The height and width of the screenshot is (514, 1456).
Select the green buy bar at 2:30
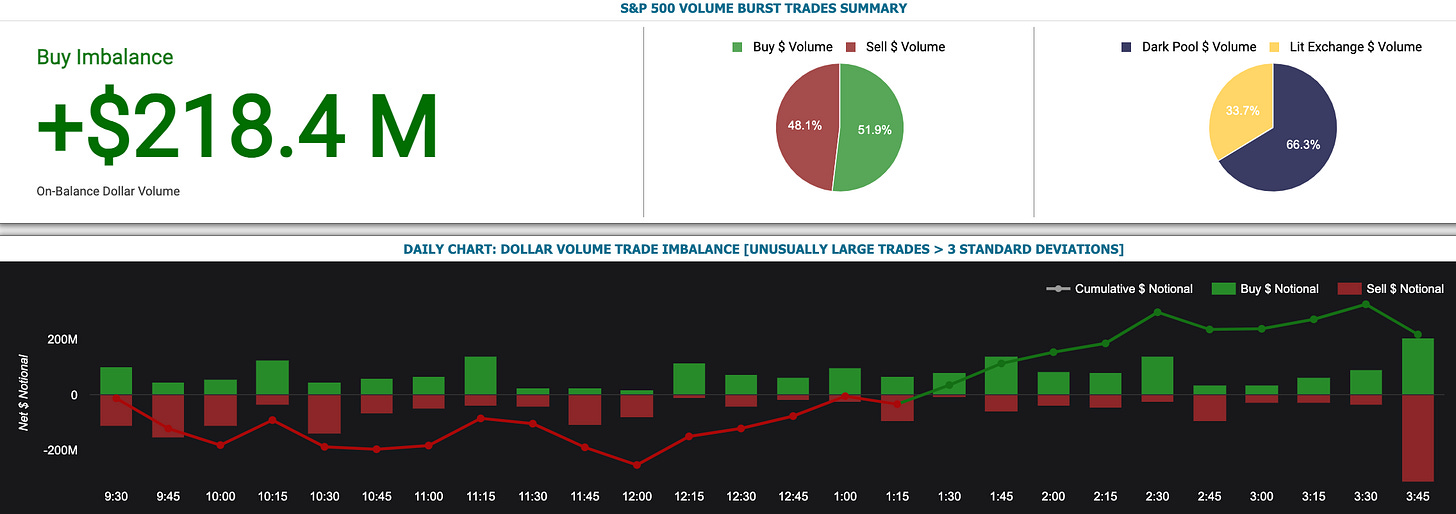click(1157, 376)
